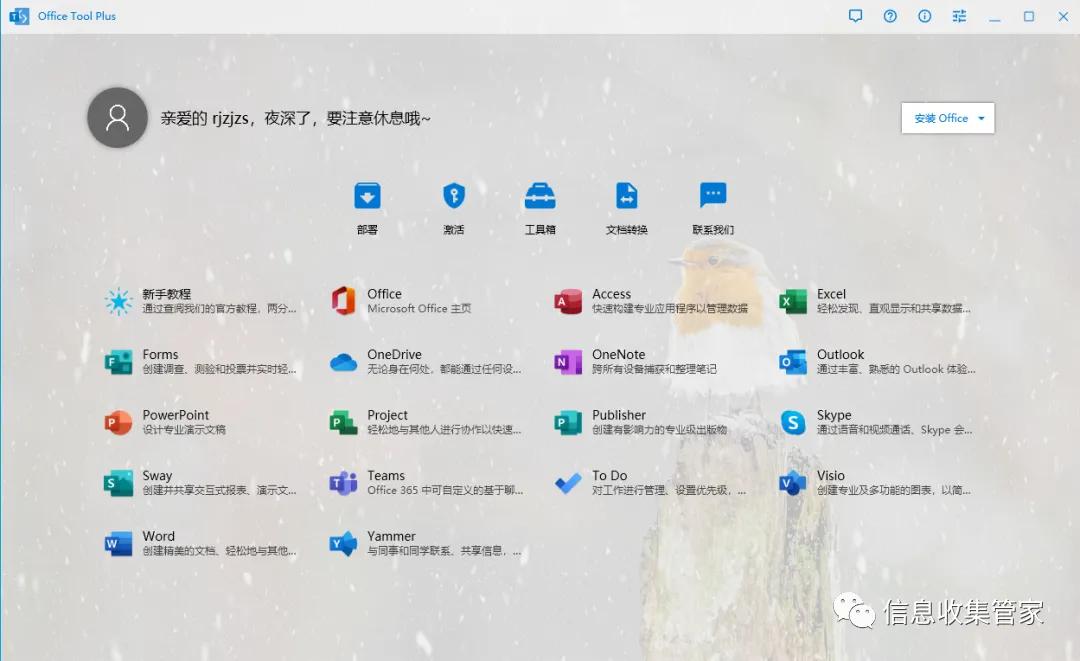Click the Office Tool Plus logo
Screen dimensions: 1080x661
[x=19, y=16]
